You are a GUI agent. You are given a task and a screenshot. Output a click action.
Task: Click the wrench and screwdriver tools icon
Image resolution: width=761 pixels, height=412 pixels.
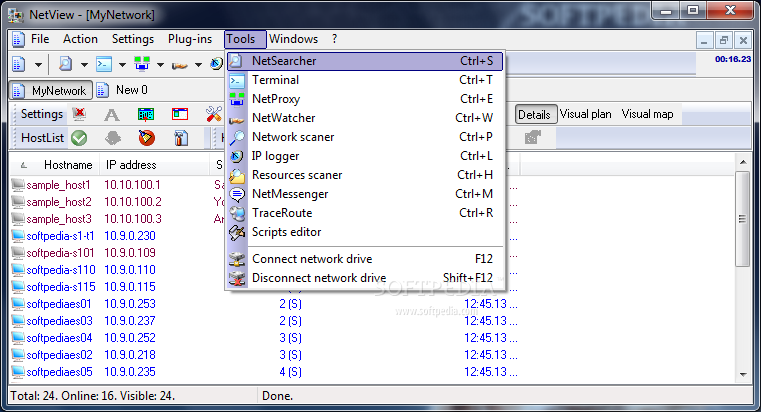coord(214,115)
